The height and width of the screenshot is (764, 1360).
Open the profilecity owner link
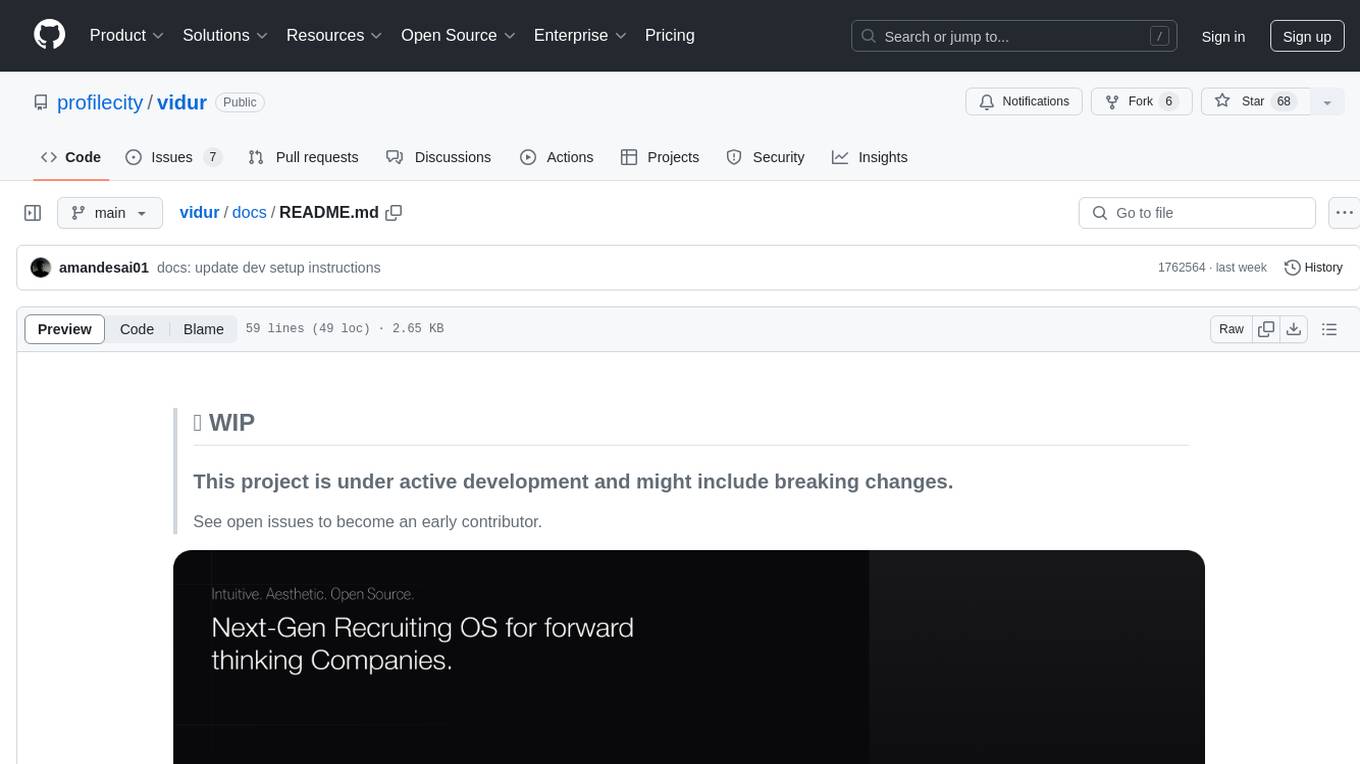point(100,102)
